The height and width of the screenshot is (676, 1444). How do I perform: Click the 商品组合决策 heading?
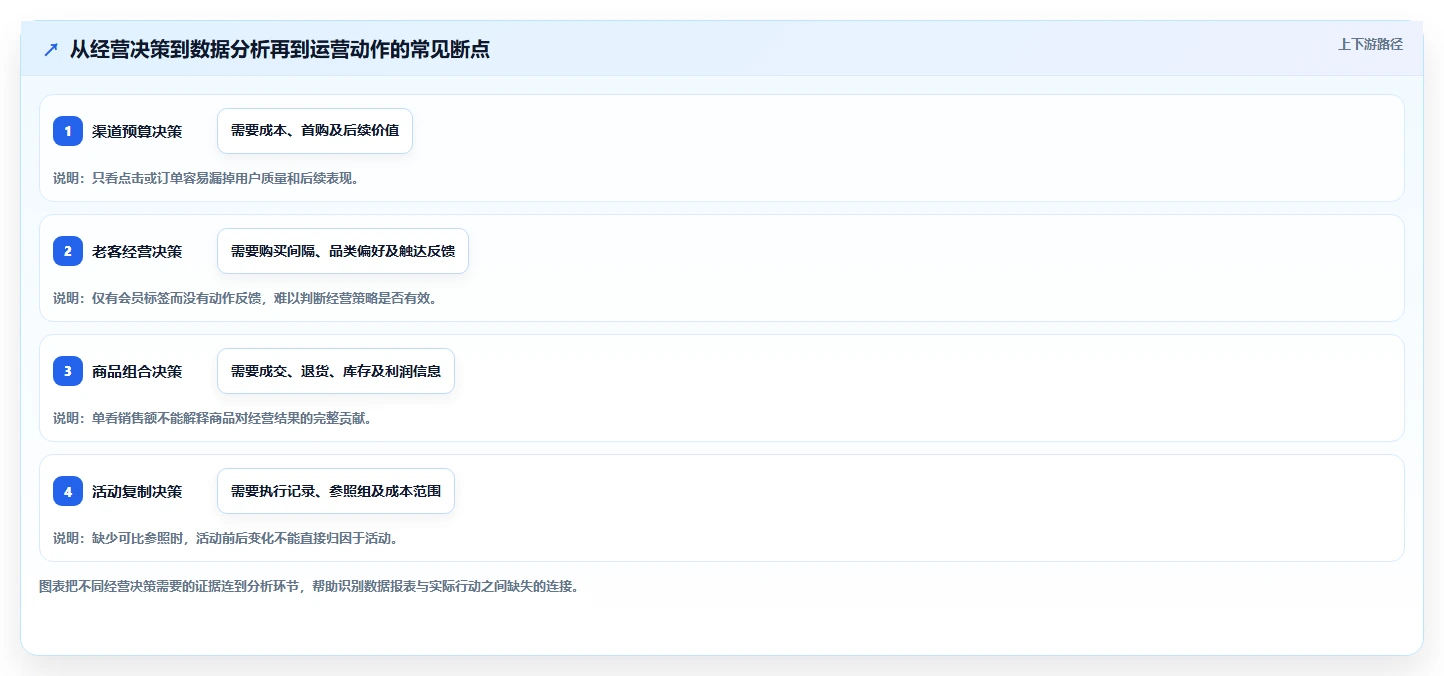(137, 371)
